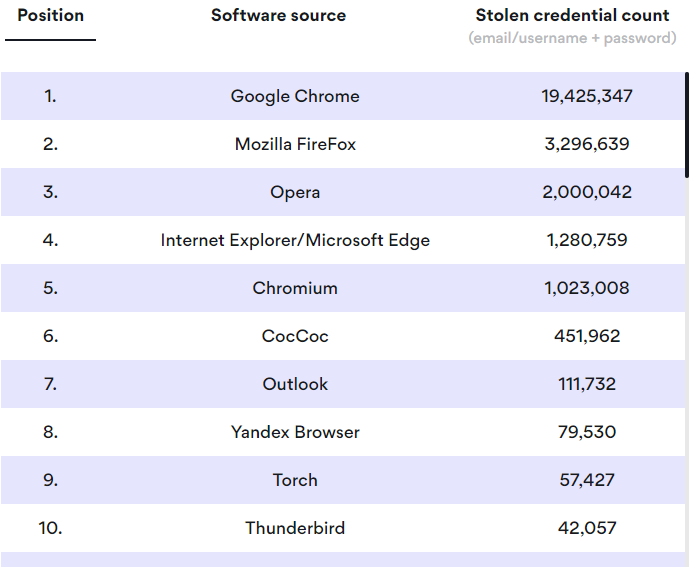
Task: Click the 57,427 count value
Action: 587,480
